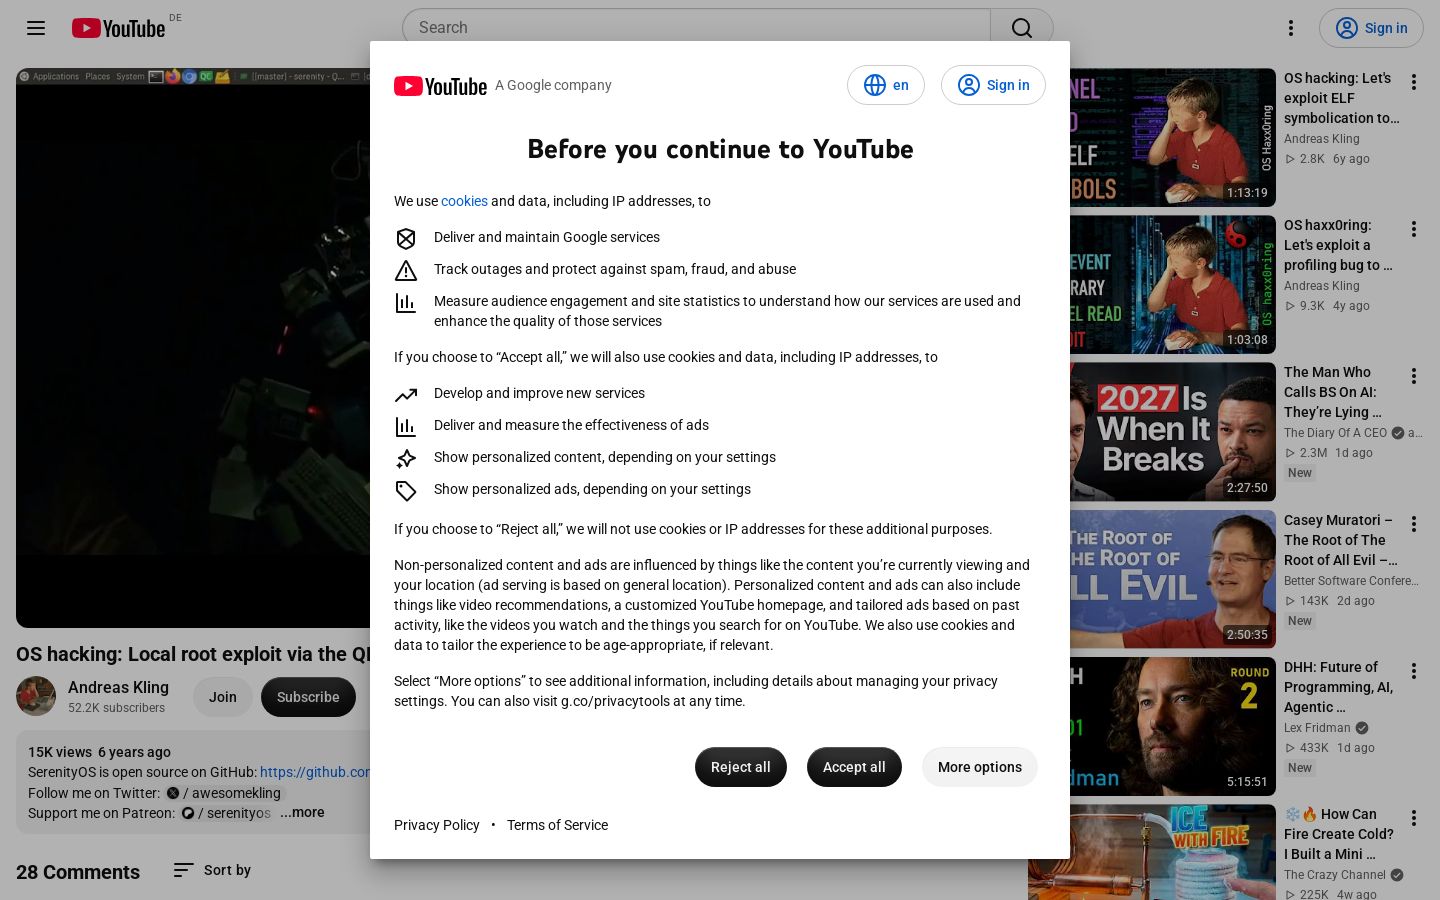
Task: Open the serenityos Patreon link
Action: click(x=227, y=813)
